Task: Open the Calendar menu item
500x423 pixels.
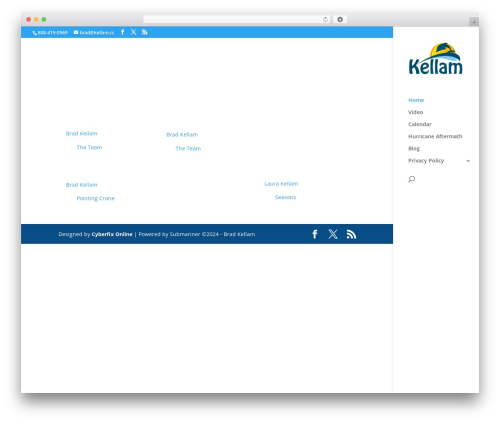Action: tap(420, 124)
